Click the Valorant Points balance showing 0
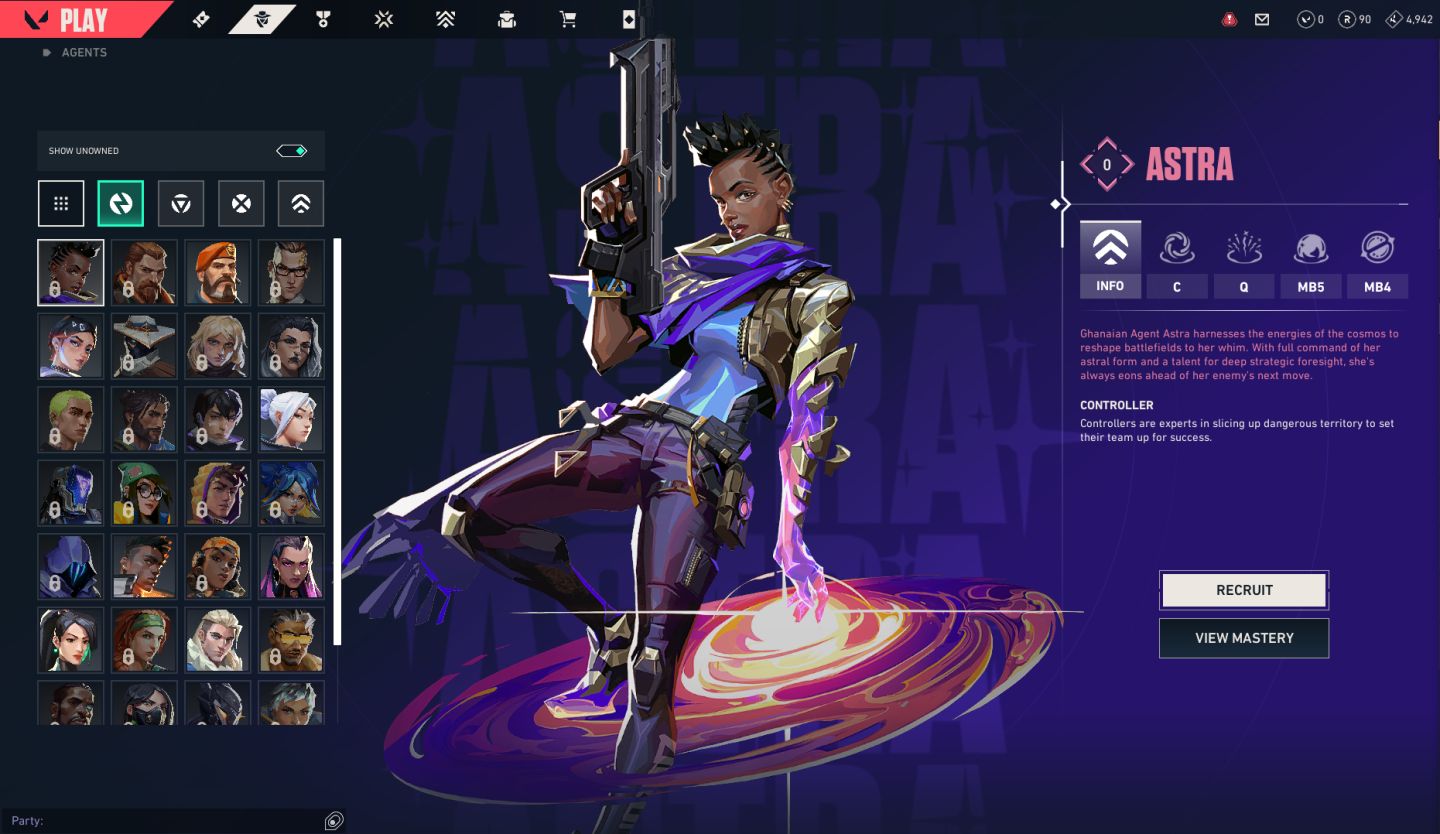The height and width of the screenshot is (834, 1440). pos(1311,19)
